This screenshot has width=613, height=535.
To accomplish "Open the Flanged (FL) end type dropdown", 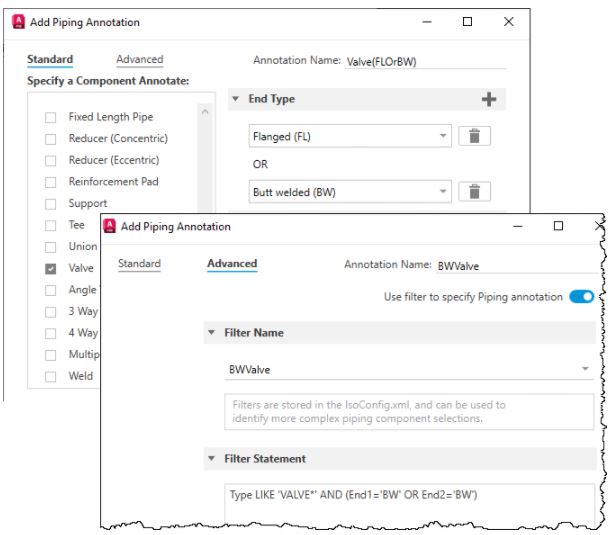I will coord(350,136).
